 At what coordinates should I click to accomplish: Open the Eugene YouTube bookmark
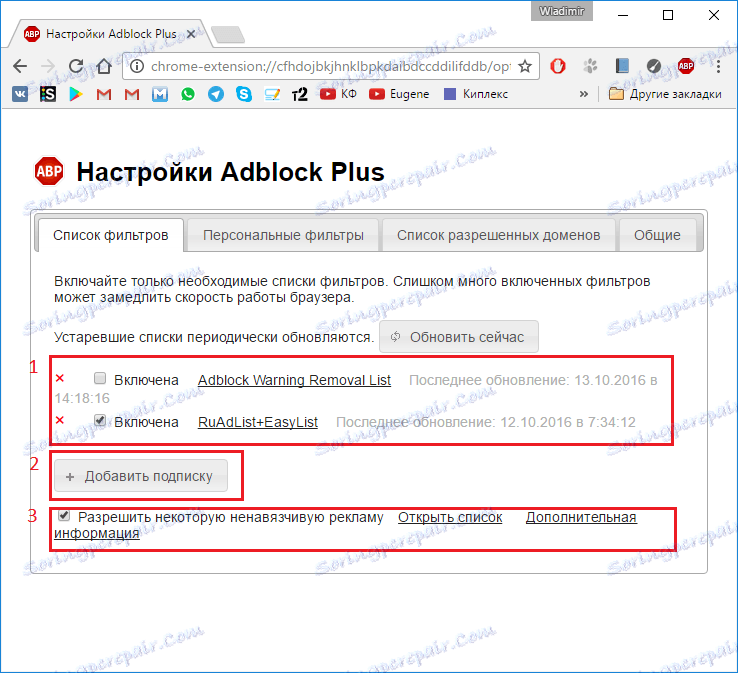399,94
